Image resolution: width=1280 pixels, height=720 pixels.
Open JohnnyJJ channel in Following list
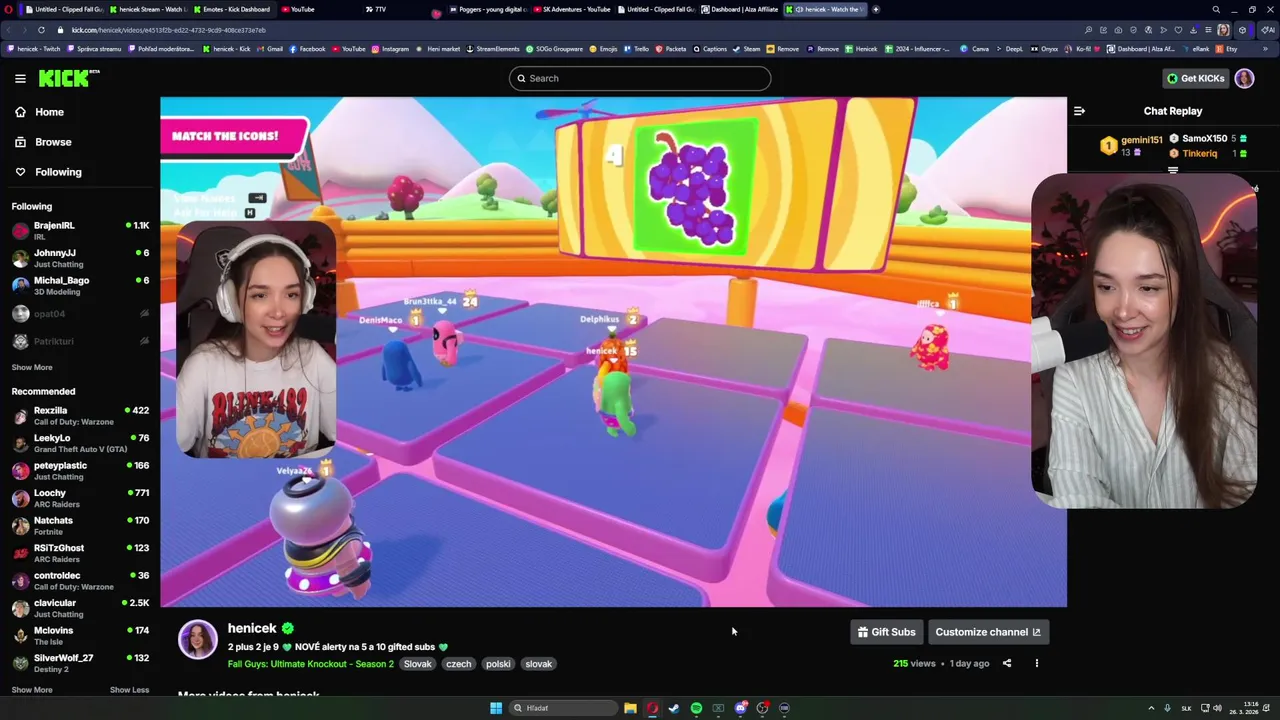tap(80, 258)
